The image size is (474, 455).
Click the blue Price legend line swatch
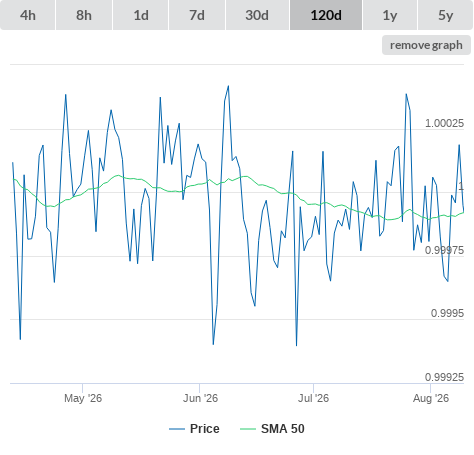point(177,429)
